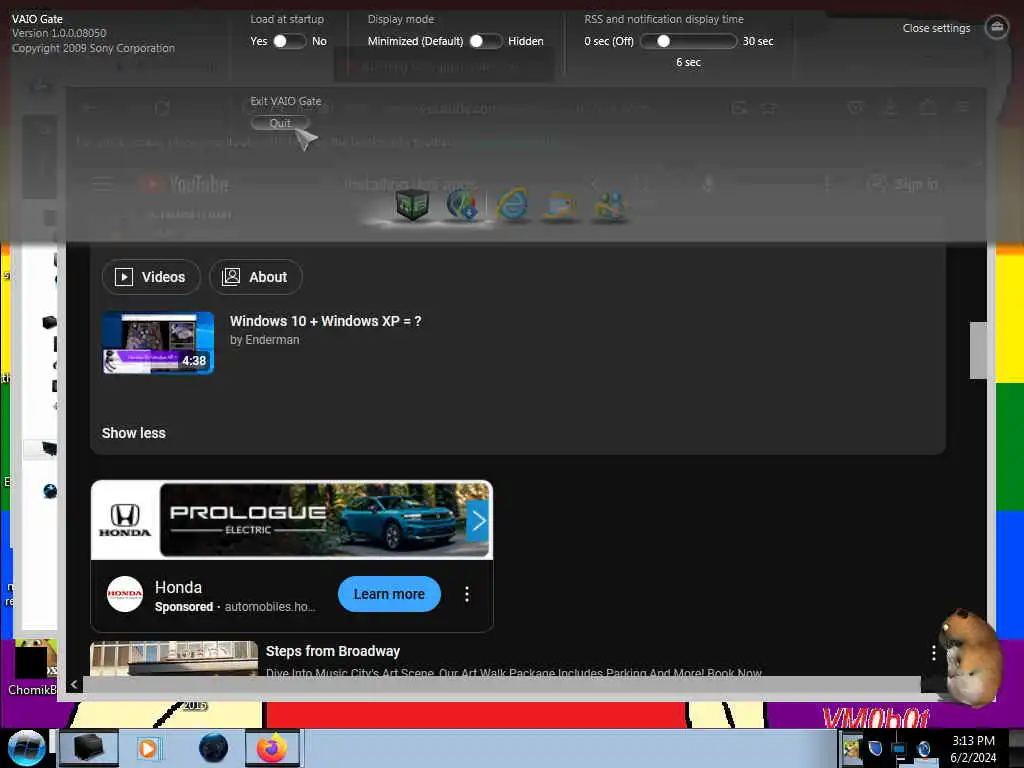Open the Steps from Broadway ad title
The image size is (1024, 768).
[332, 651]
